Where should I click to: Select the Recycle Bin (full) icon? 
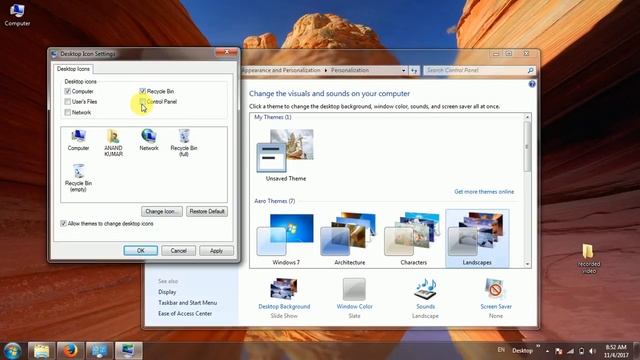[184, 143]
